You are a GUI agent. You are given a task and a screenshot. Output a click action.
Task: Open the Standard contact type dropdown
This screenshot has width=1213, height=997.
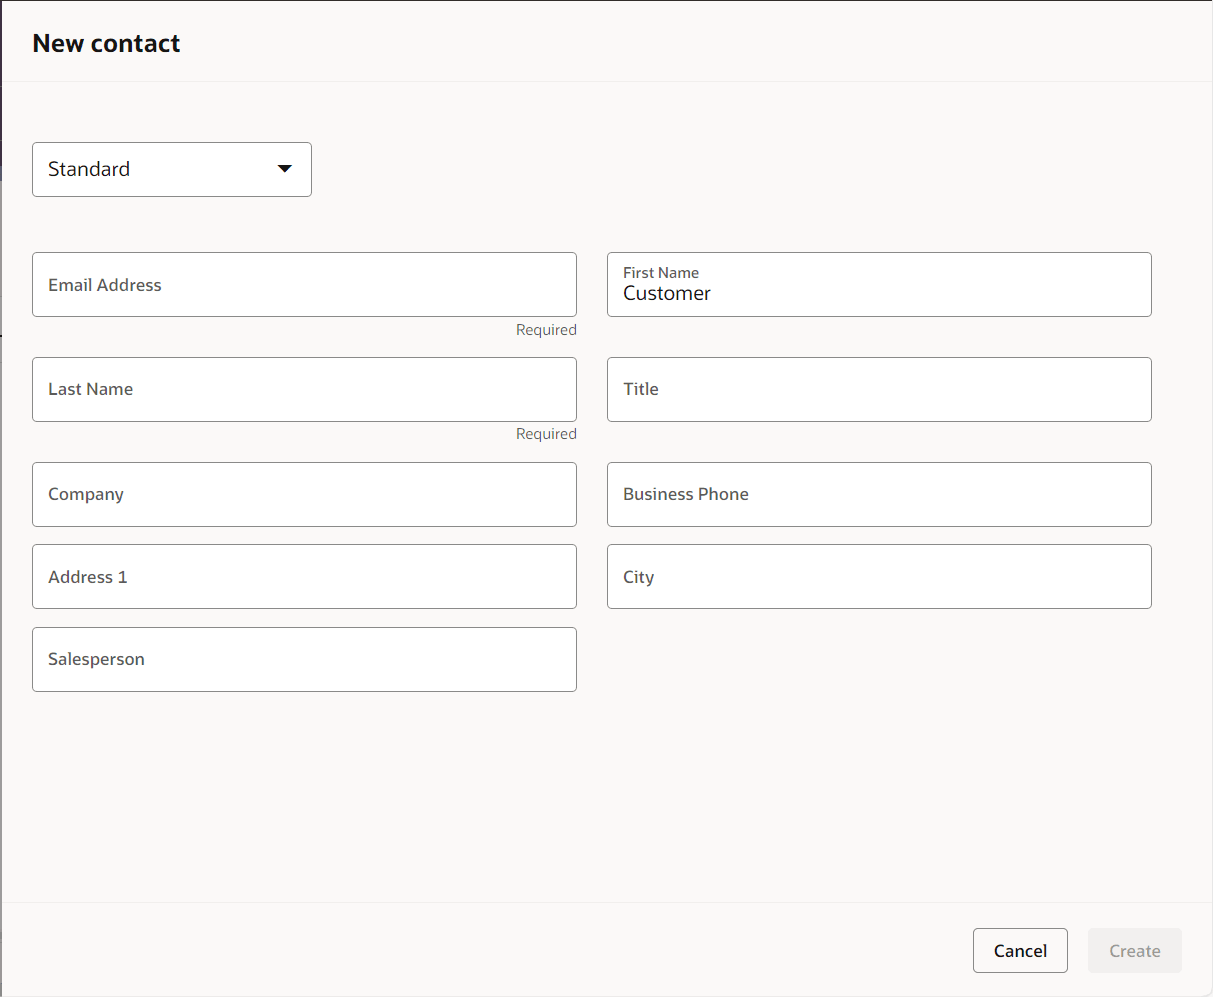tap(171, 169)
